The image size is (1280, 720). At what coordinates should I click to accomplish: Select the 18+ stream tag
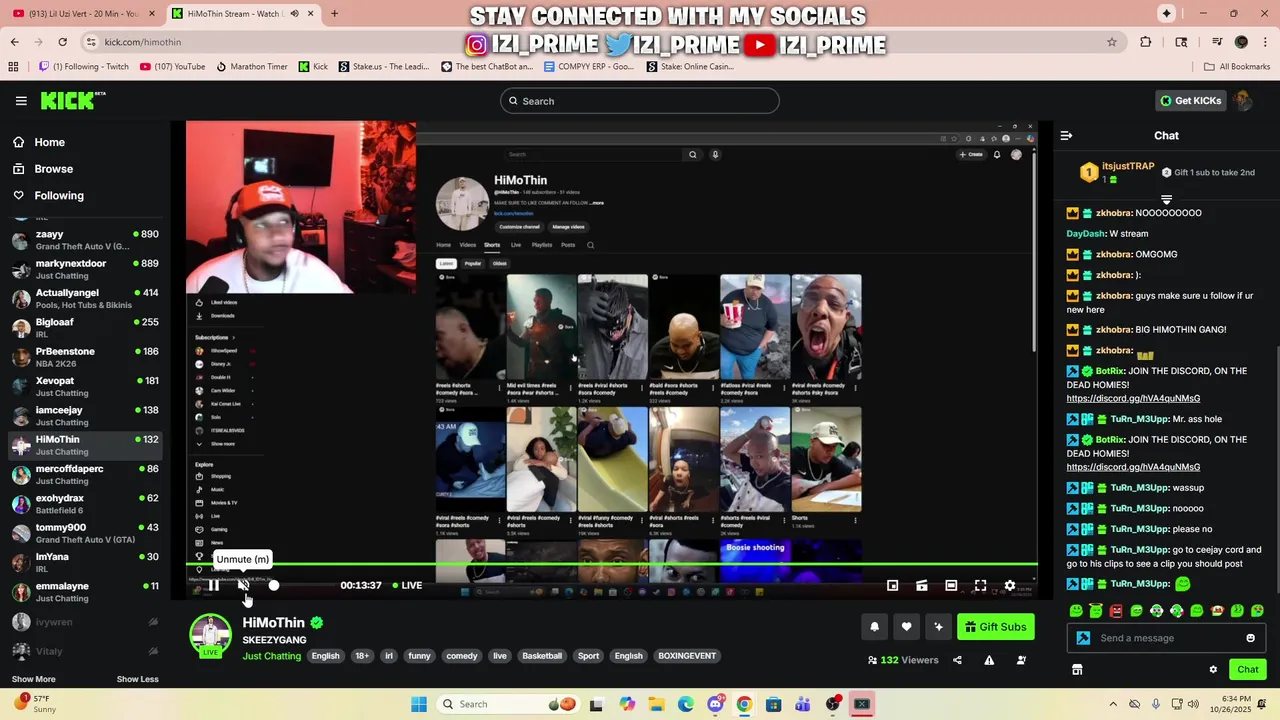[x=362, y=656]
